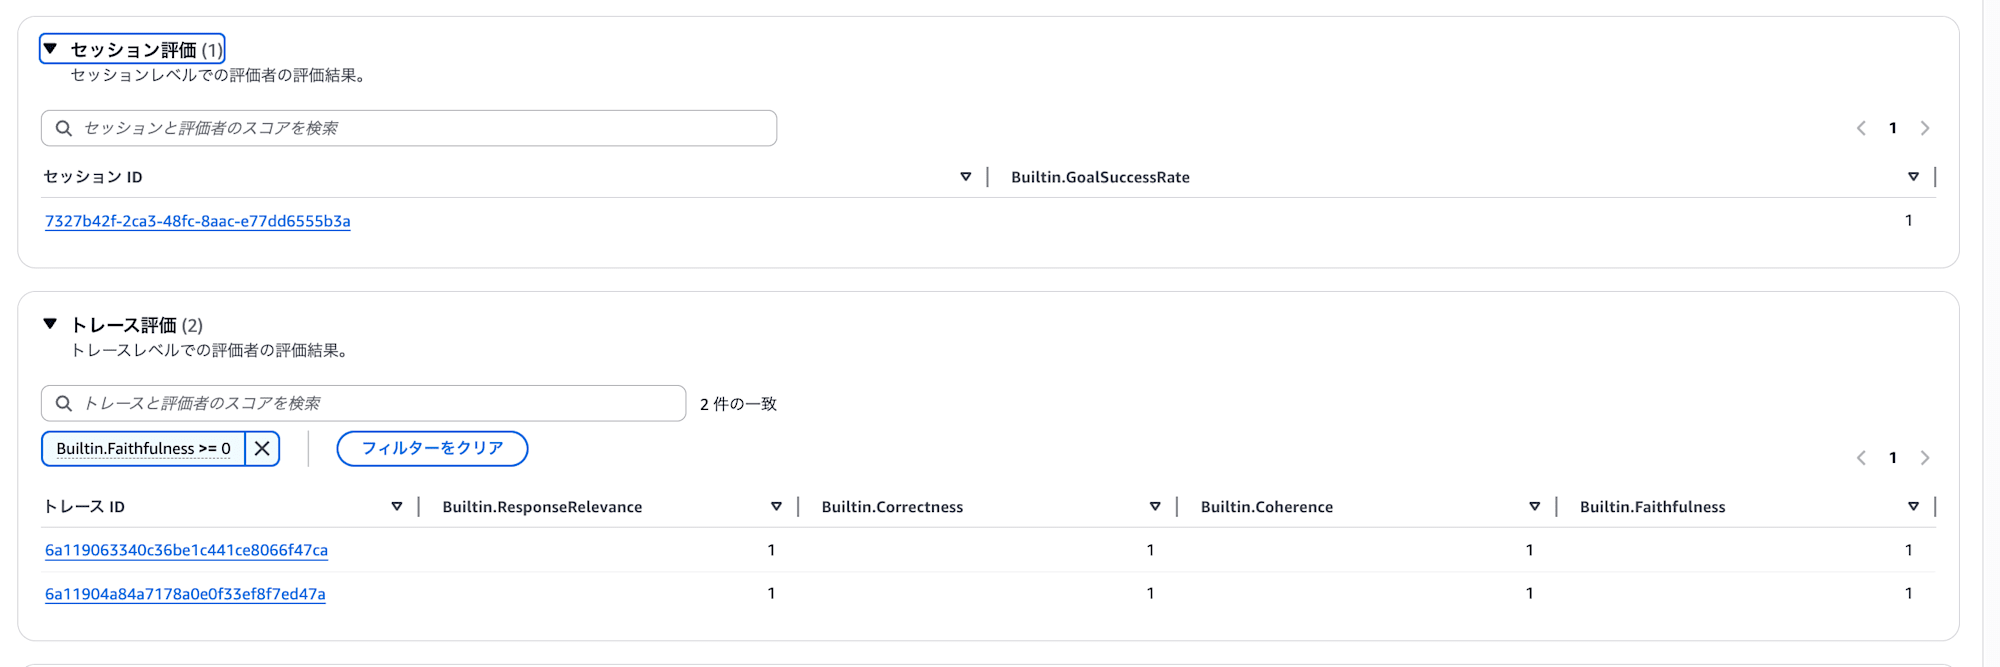2000x667 pixels.
Task: Open session 7327b42f-2ca3-48fc-8aac-e77dd6555b3a
Action: pyautogui.click(x=197, y=221)
